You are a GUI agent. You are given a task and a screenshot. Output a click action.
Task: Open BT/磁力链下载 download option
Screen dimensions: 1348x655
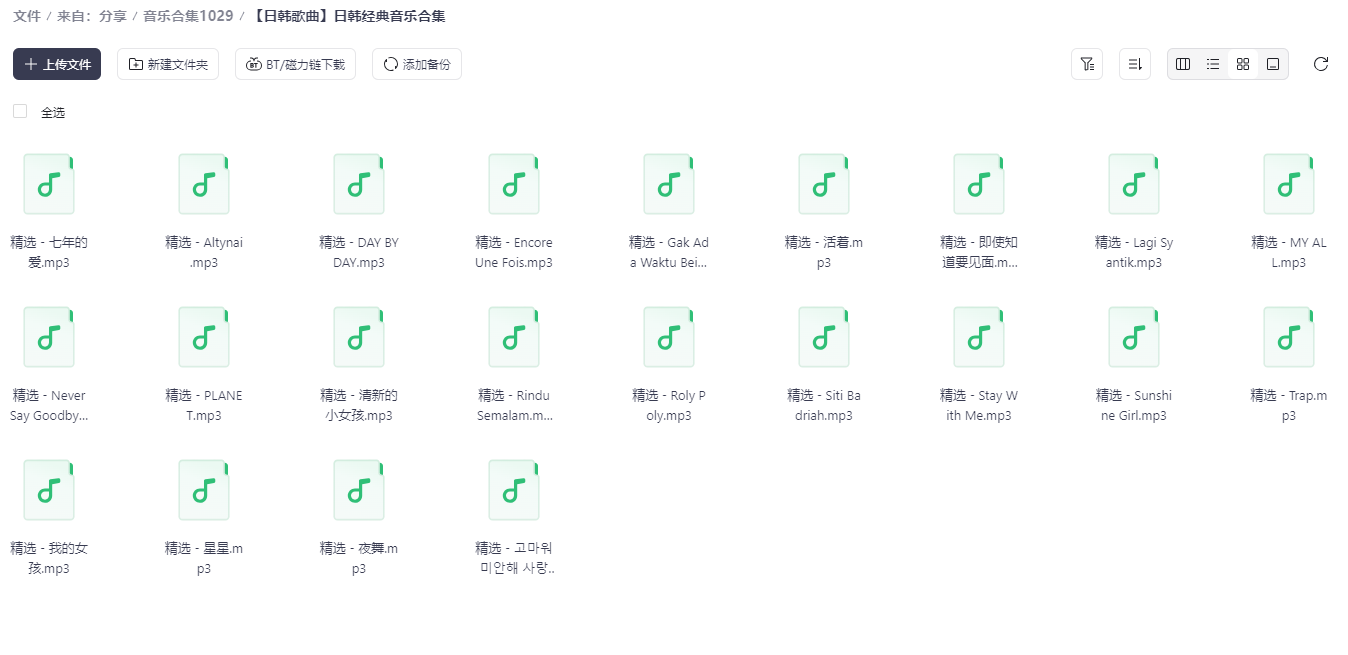coord(295,64)
